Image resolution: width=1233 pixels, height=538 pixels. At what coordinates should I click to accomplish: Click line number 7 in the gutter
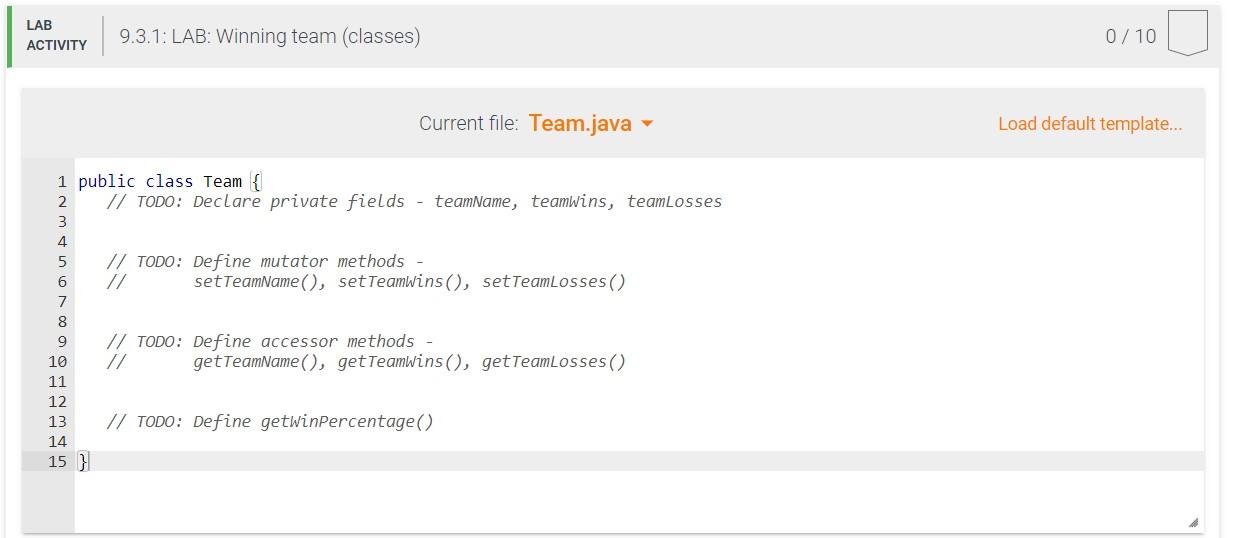point(62,301)
